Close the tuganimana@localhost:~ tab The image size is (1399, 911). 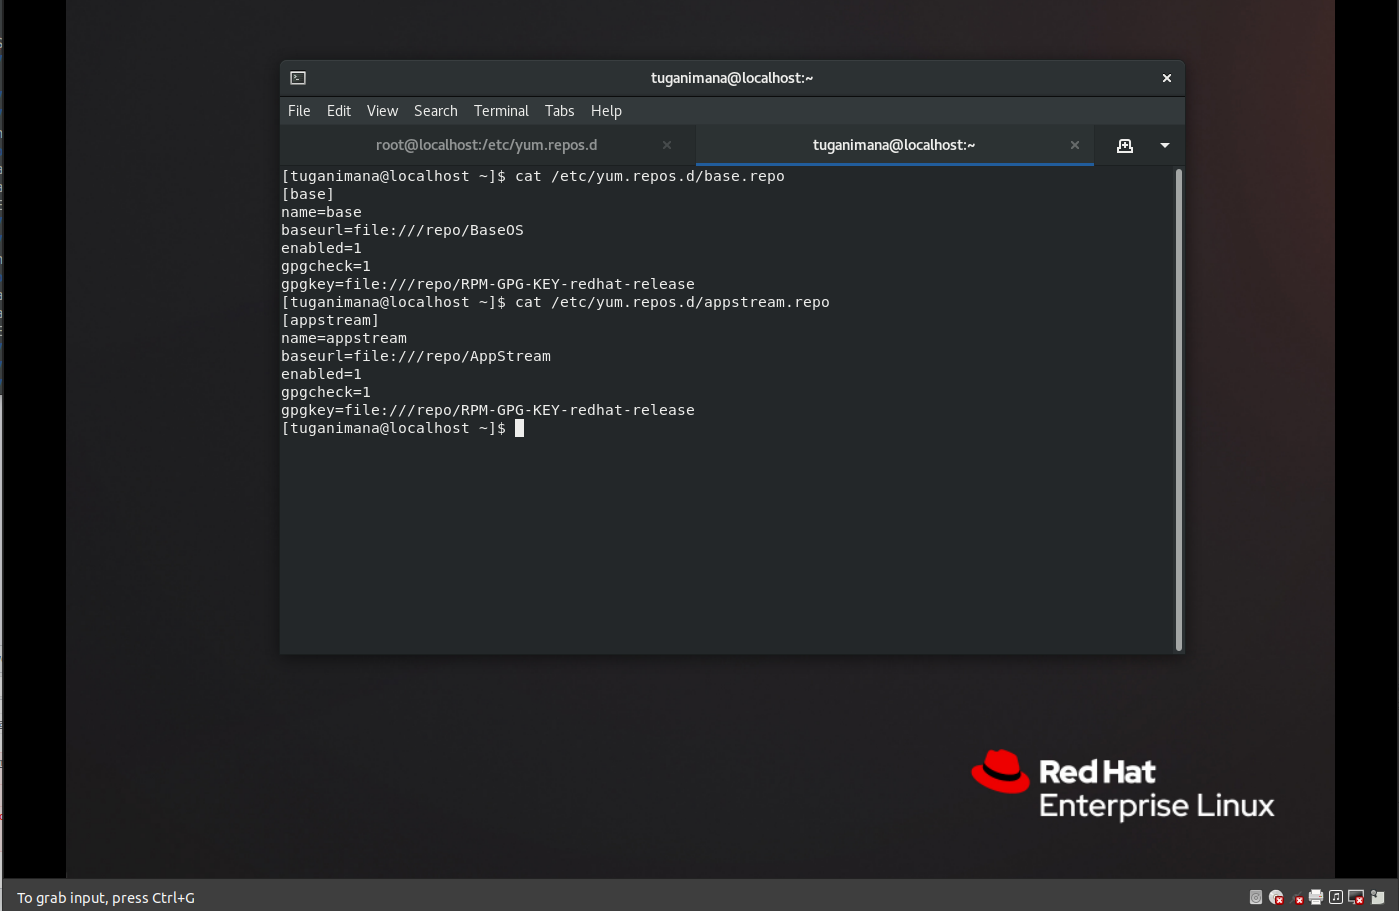[x=1075, y=145]
